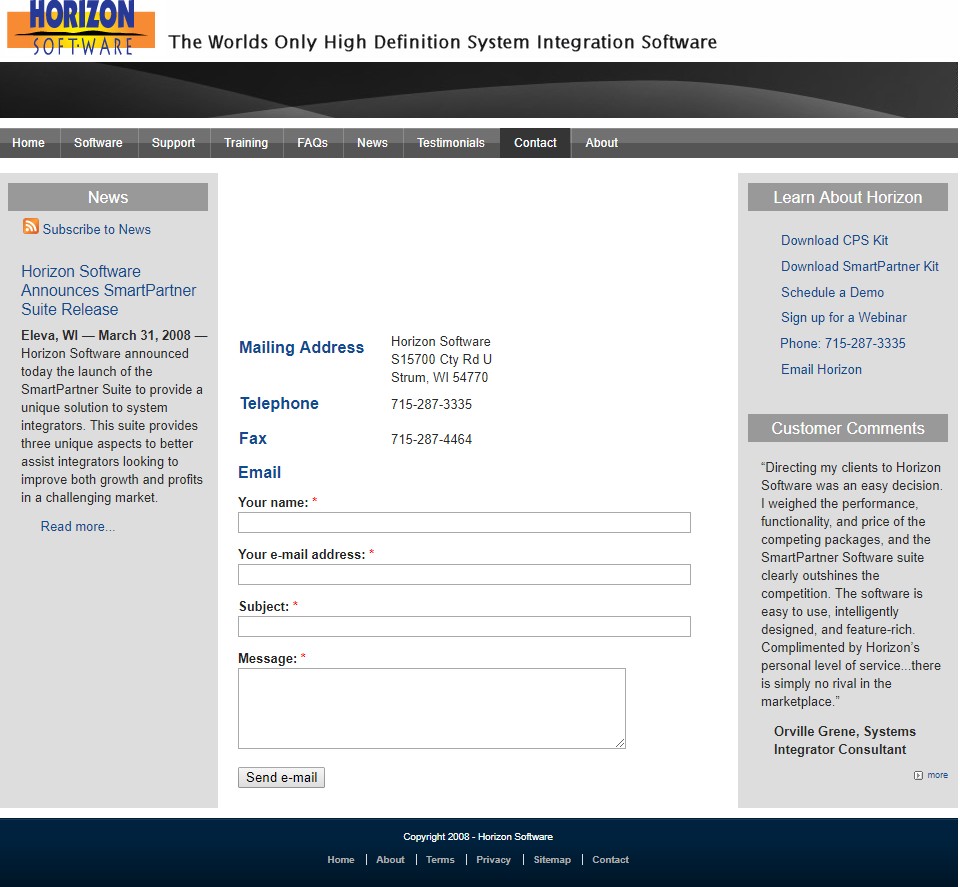Click the footer Contact link
The image size is (960, 887).
coord(610,860)
